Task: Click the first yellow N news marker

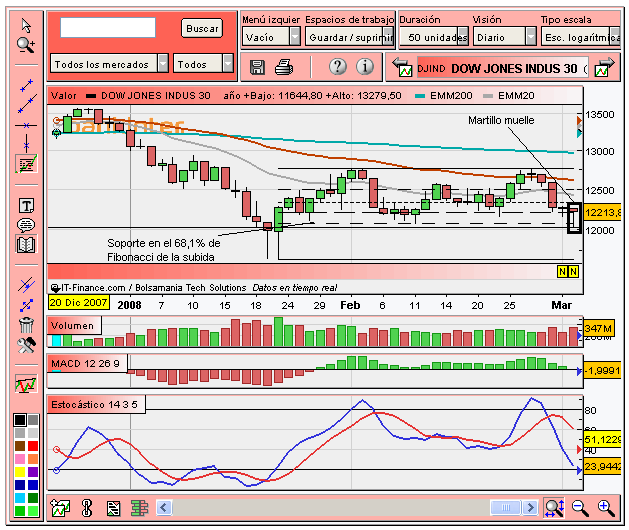Action: 562,272
